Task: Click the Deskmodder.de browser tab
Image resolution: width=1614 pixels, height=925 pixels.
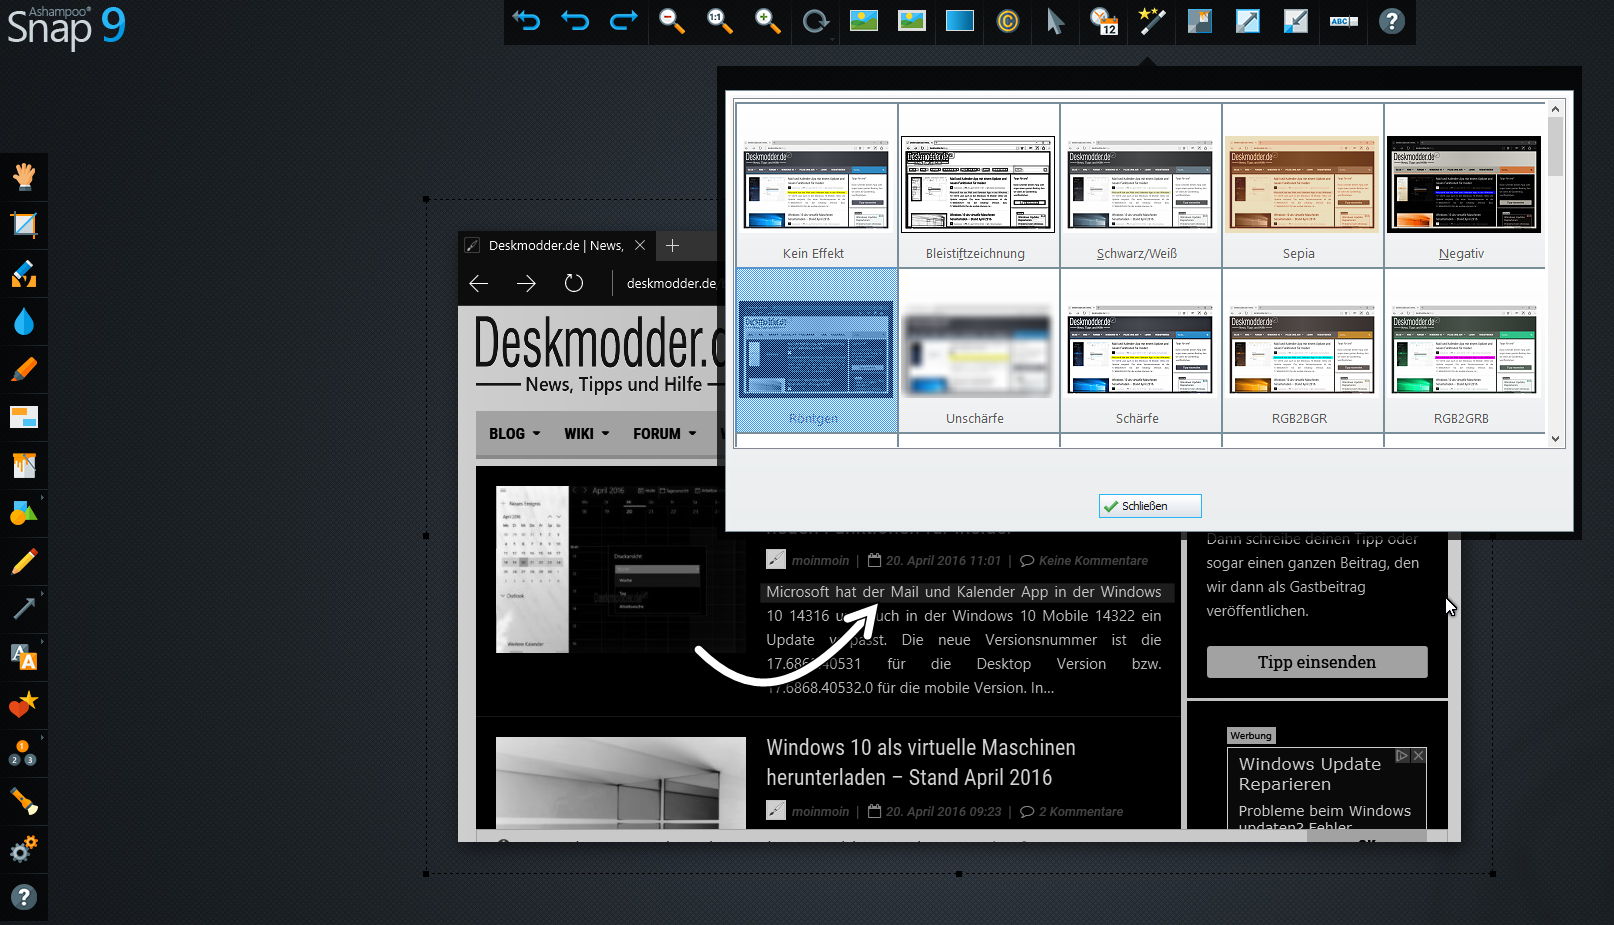Action: [x=555, y=245]
